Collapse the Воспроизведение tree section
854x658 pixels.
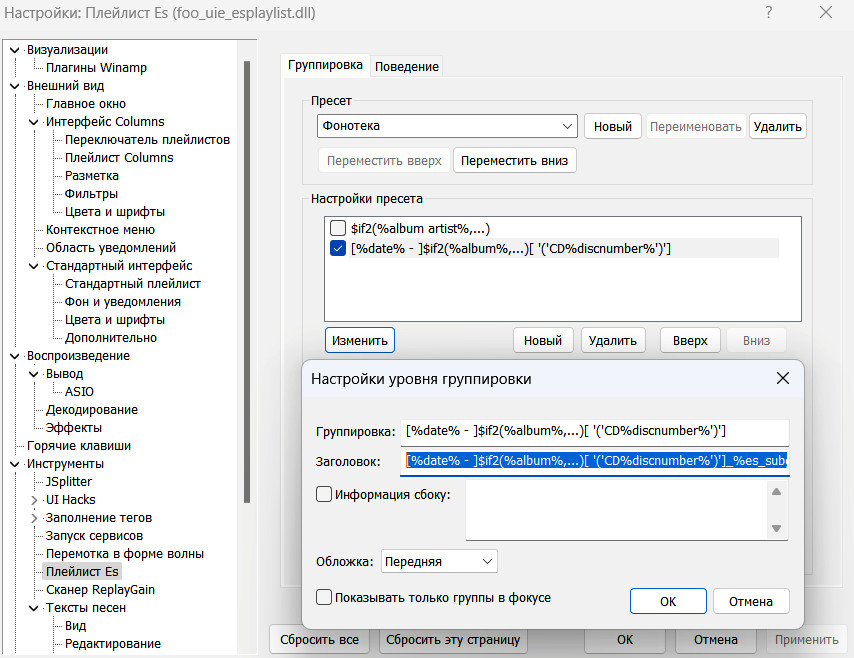tap(15, 356)
